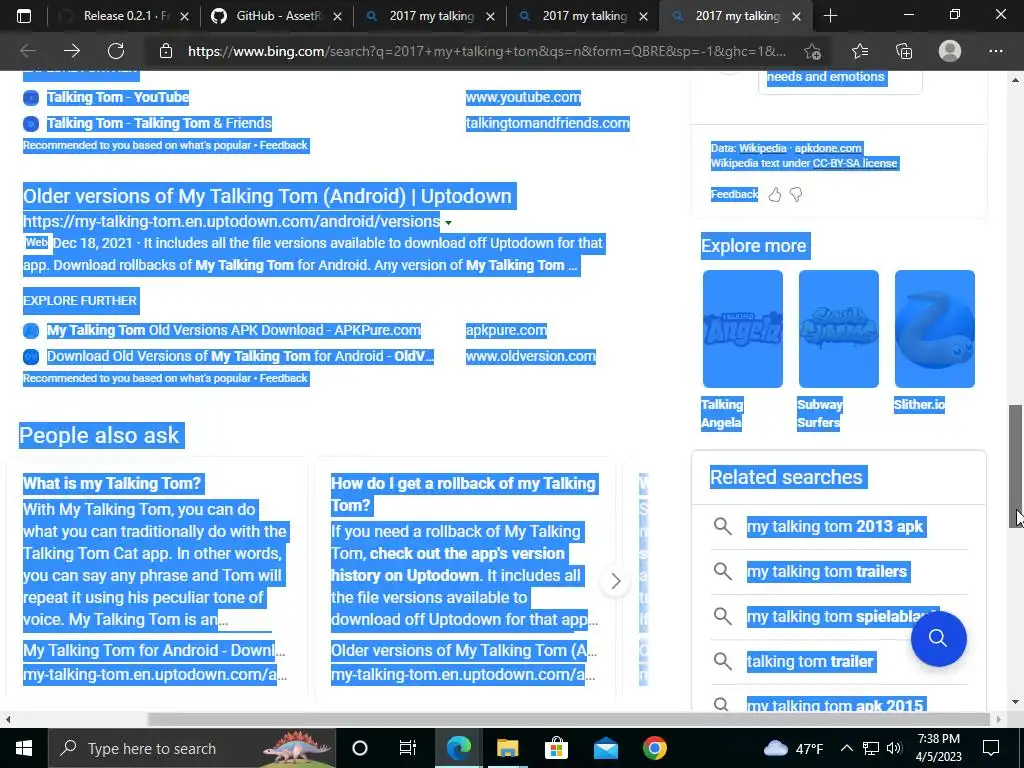Open Talking Tom - Talking Tom & Friends link

(x=159, y=123)
